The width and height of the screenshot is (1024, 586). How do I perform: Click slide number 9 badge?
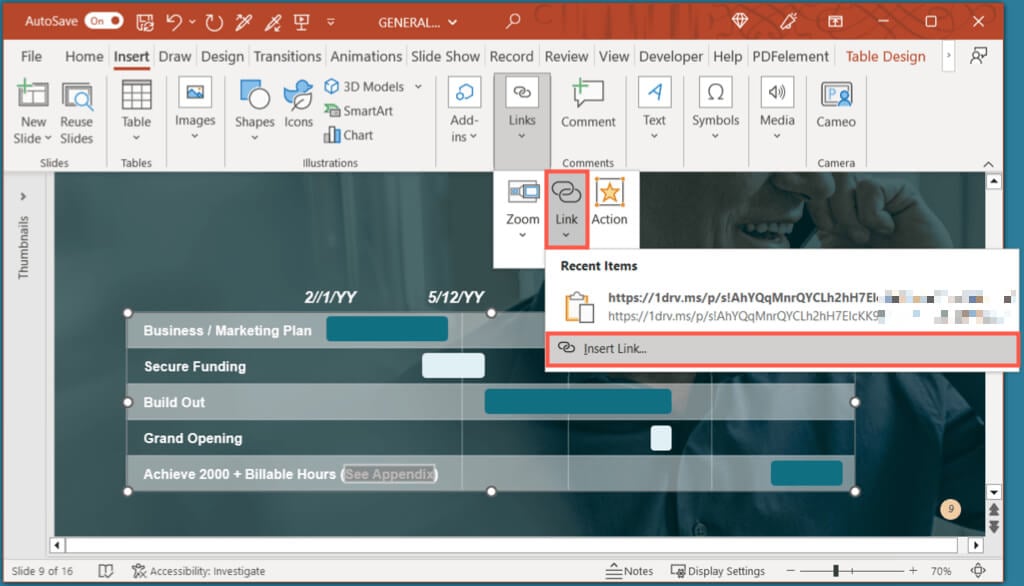(x=950, y=509)
